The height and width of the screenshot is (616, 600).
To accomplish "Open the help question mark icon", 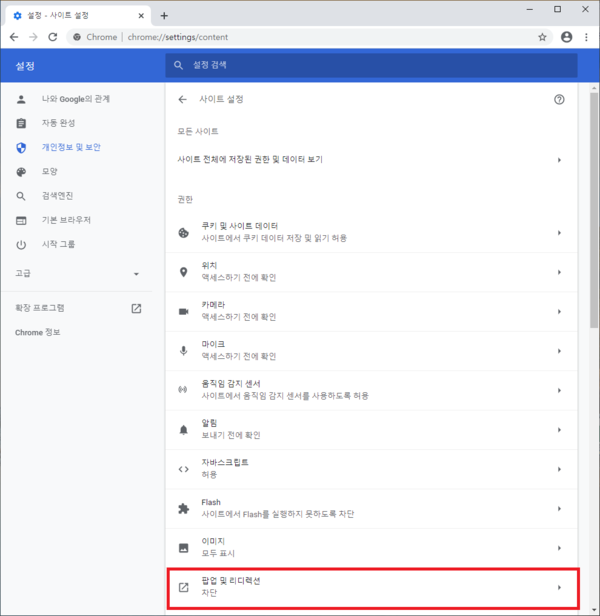I will point(559,99).
